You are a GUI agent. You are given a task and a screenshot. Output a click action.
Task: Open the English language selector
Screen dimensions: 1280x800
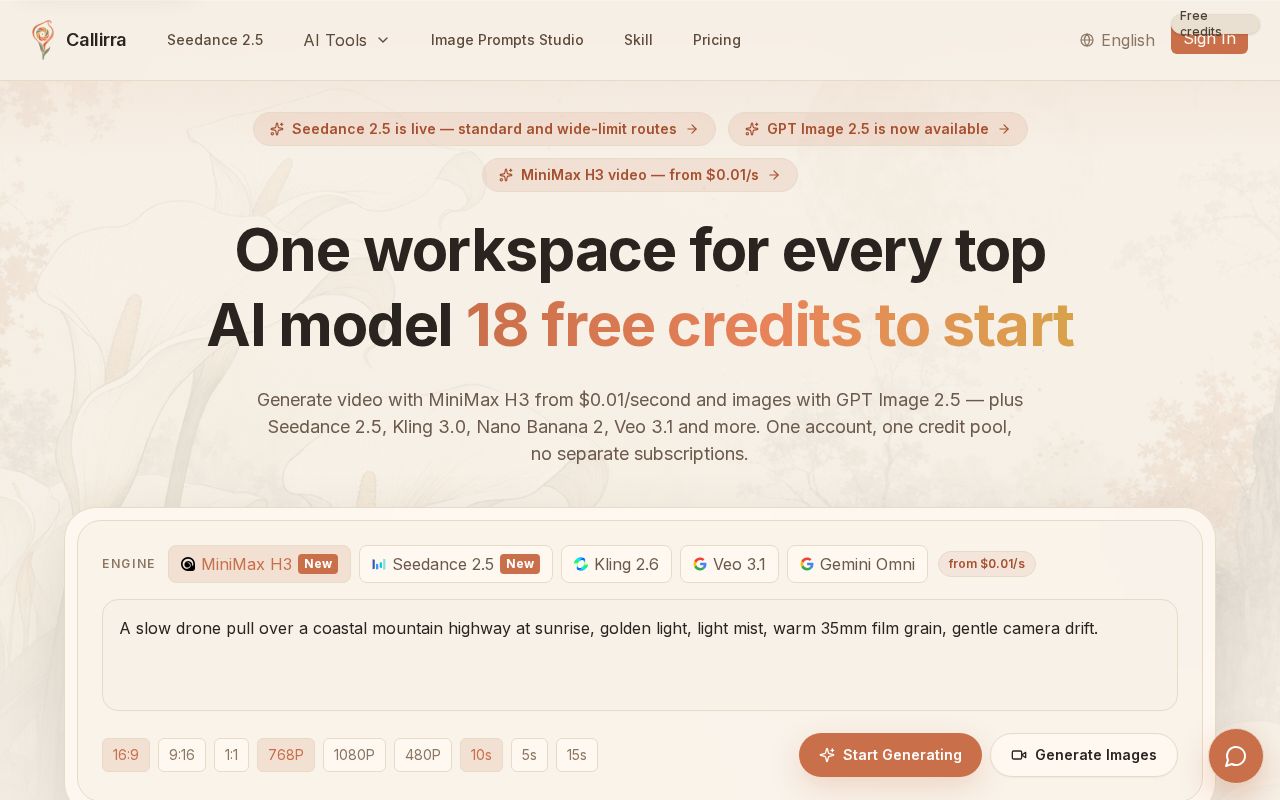(1117, 40)
